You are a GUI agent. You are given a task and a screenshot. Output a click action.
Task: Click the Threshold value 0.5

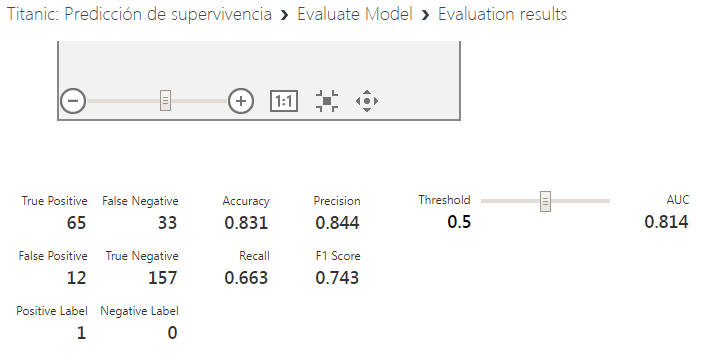click(459, 222)
